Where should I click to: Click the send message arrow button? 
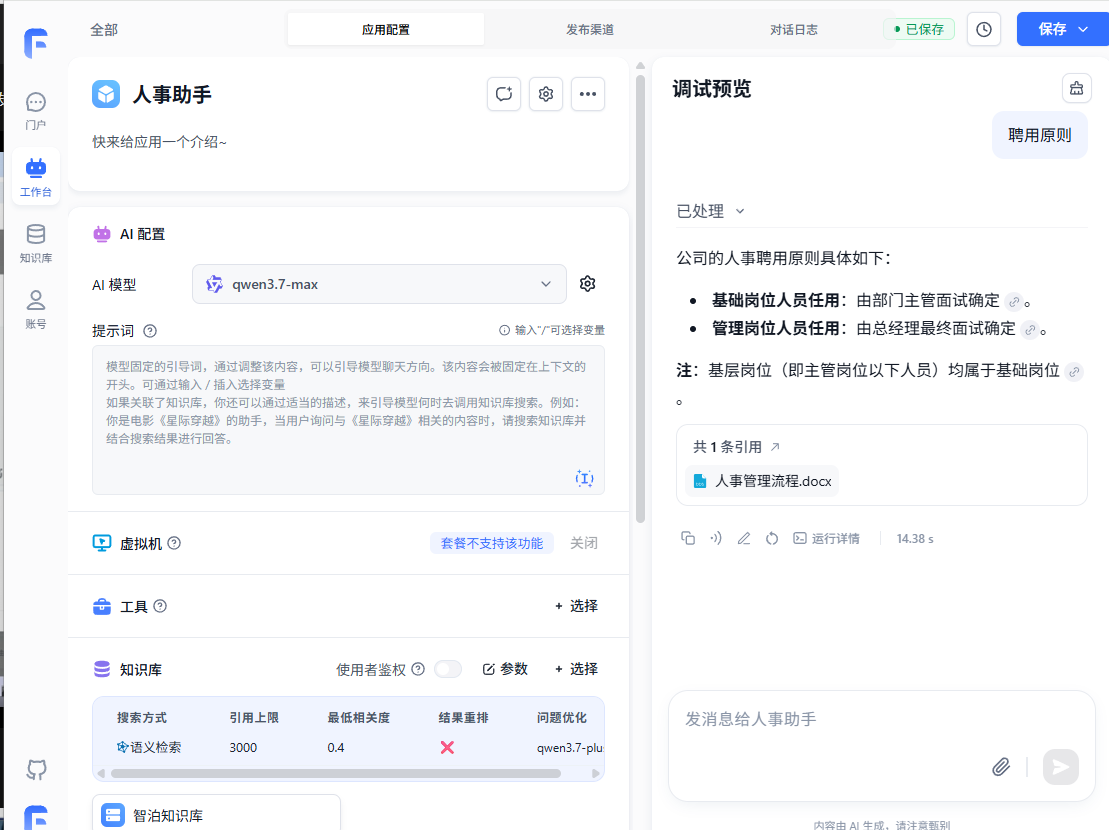(1061, 767)
